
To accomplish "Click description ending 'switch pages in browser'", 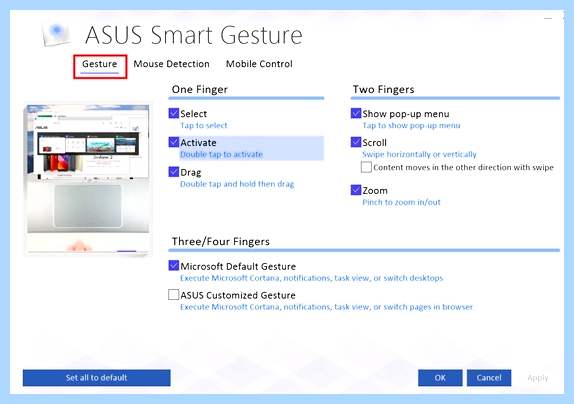I will pos(326,307).
